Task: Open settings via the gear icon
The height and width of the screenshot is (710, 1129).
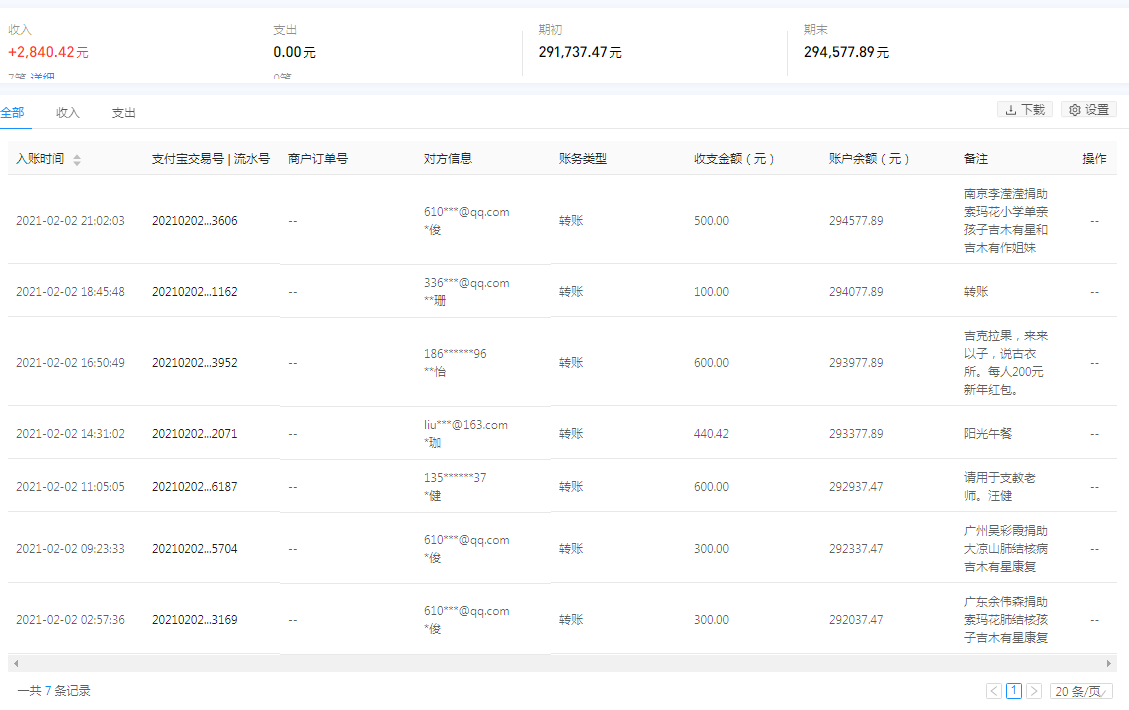Action: click(x=1072, y=110)
